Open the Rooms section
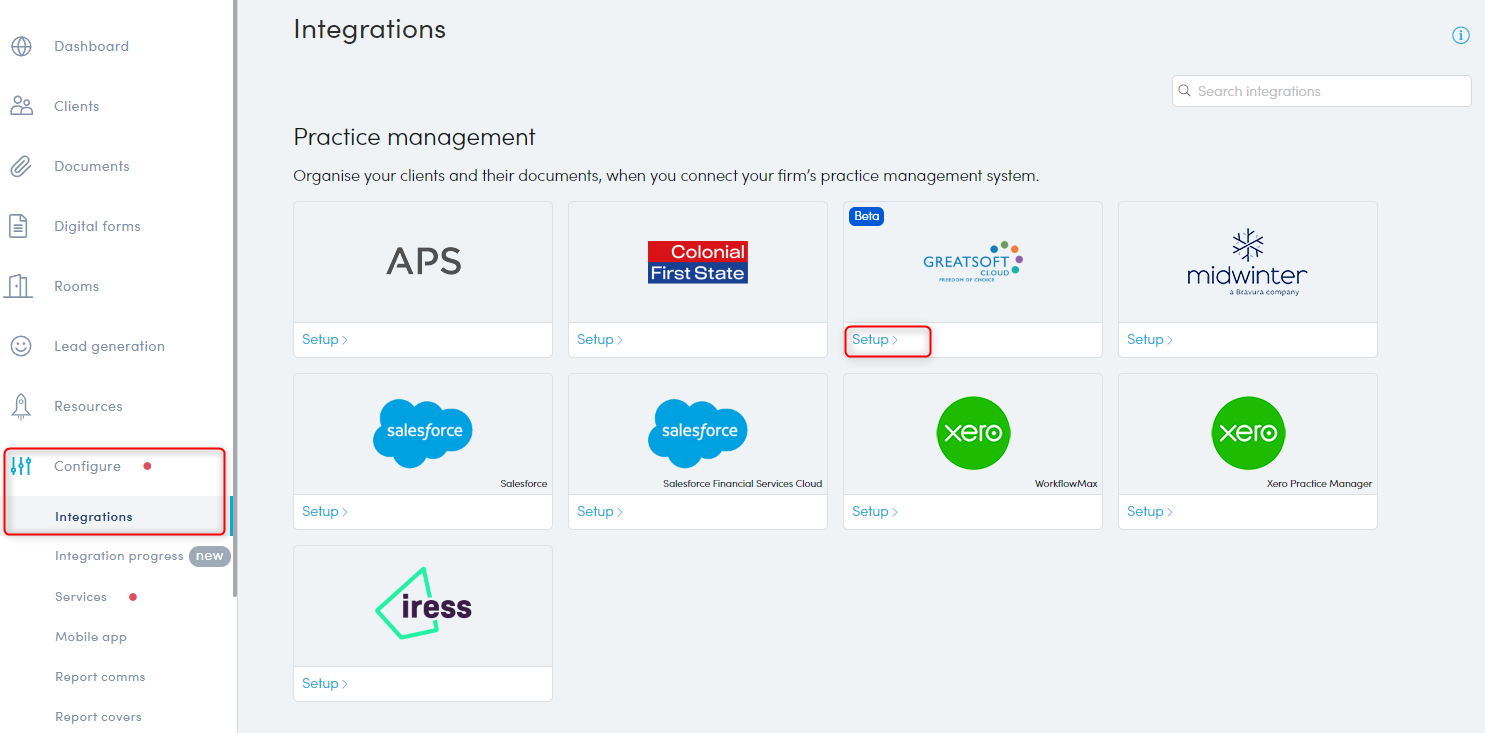Image resolution: width=1485 pixels, height=733 pixels. point(76,286)
